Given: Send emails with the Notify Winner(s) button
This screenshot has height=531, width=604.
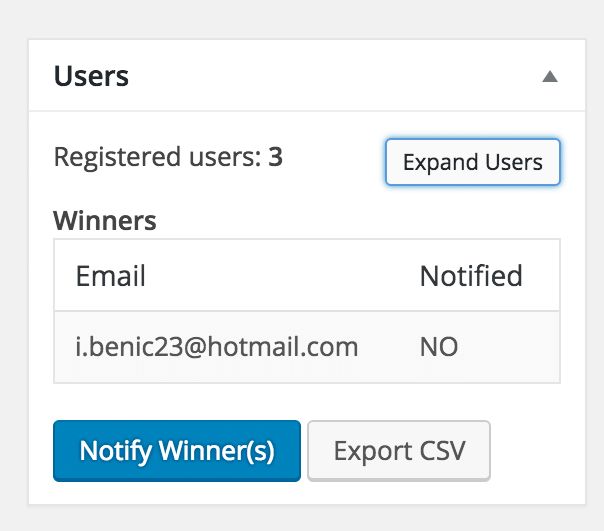Looking at the screenshot, I should [177, 450].
